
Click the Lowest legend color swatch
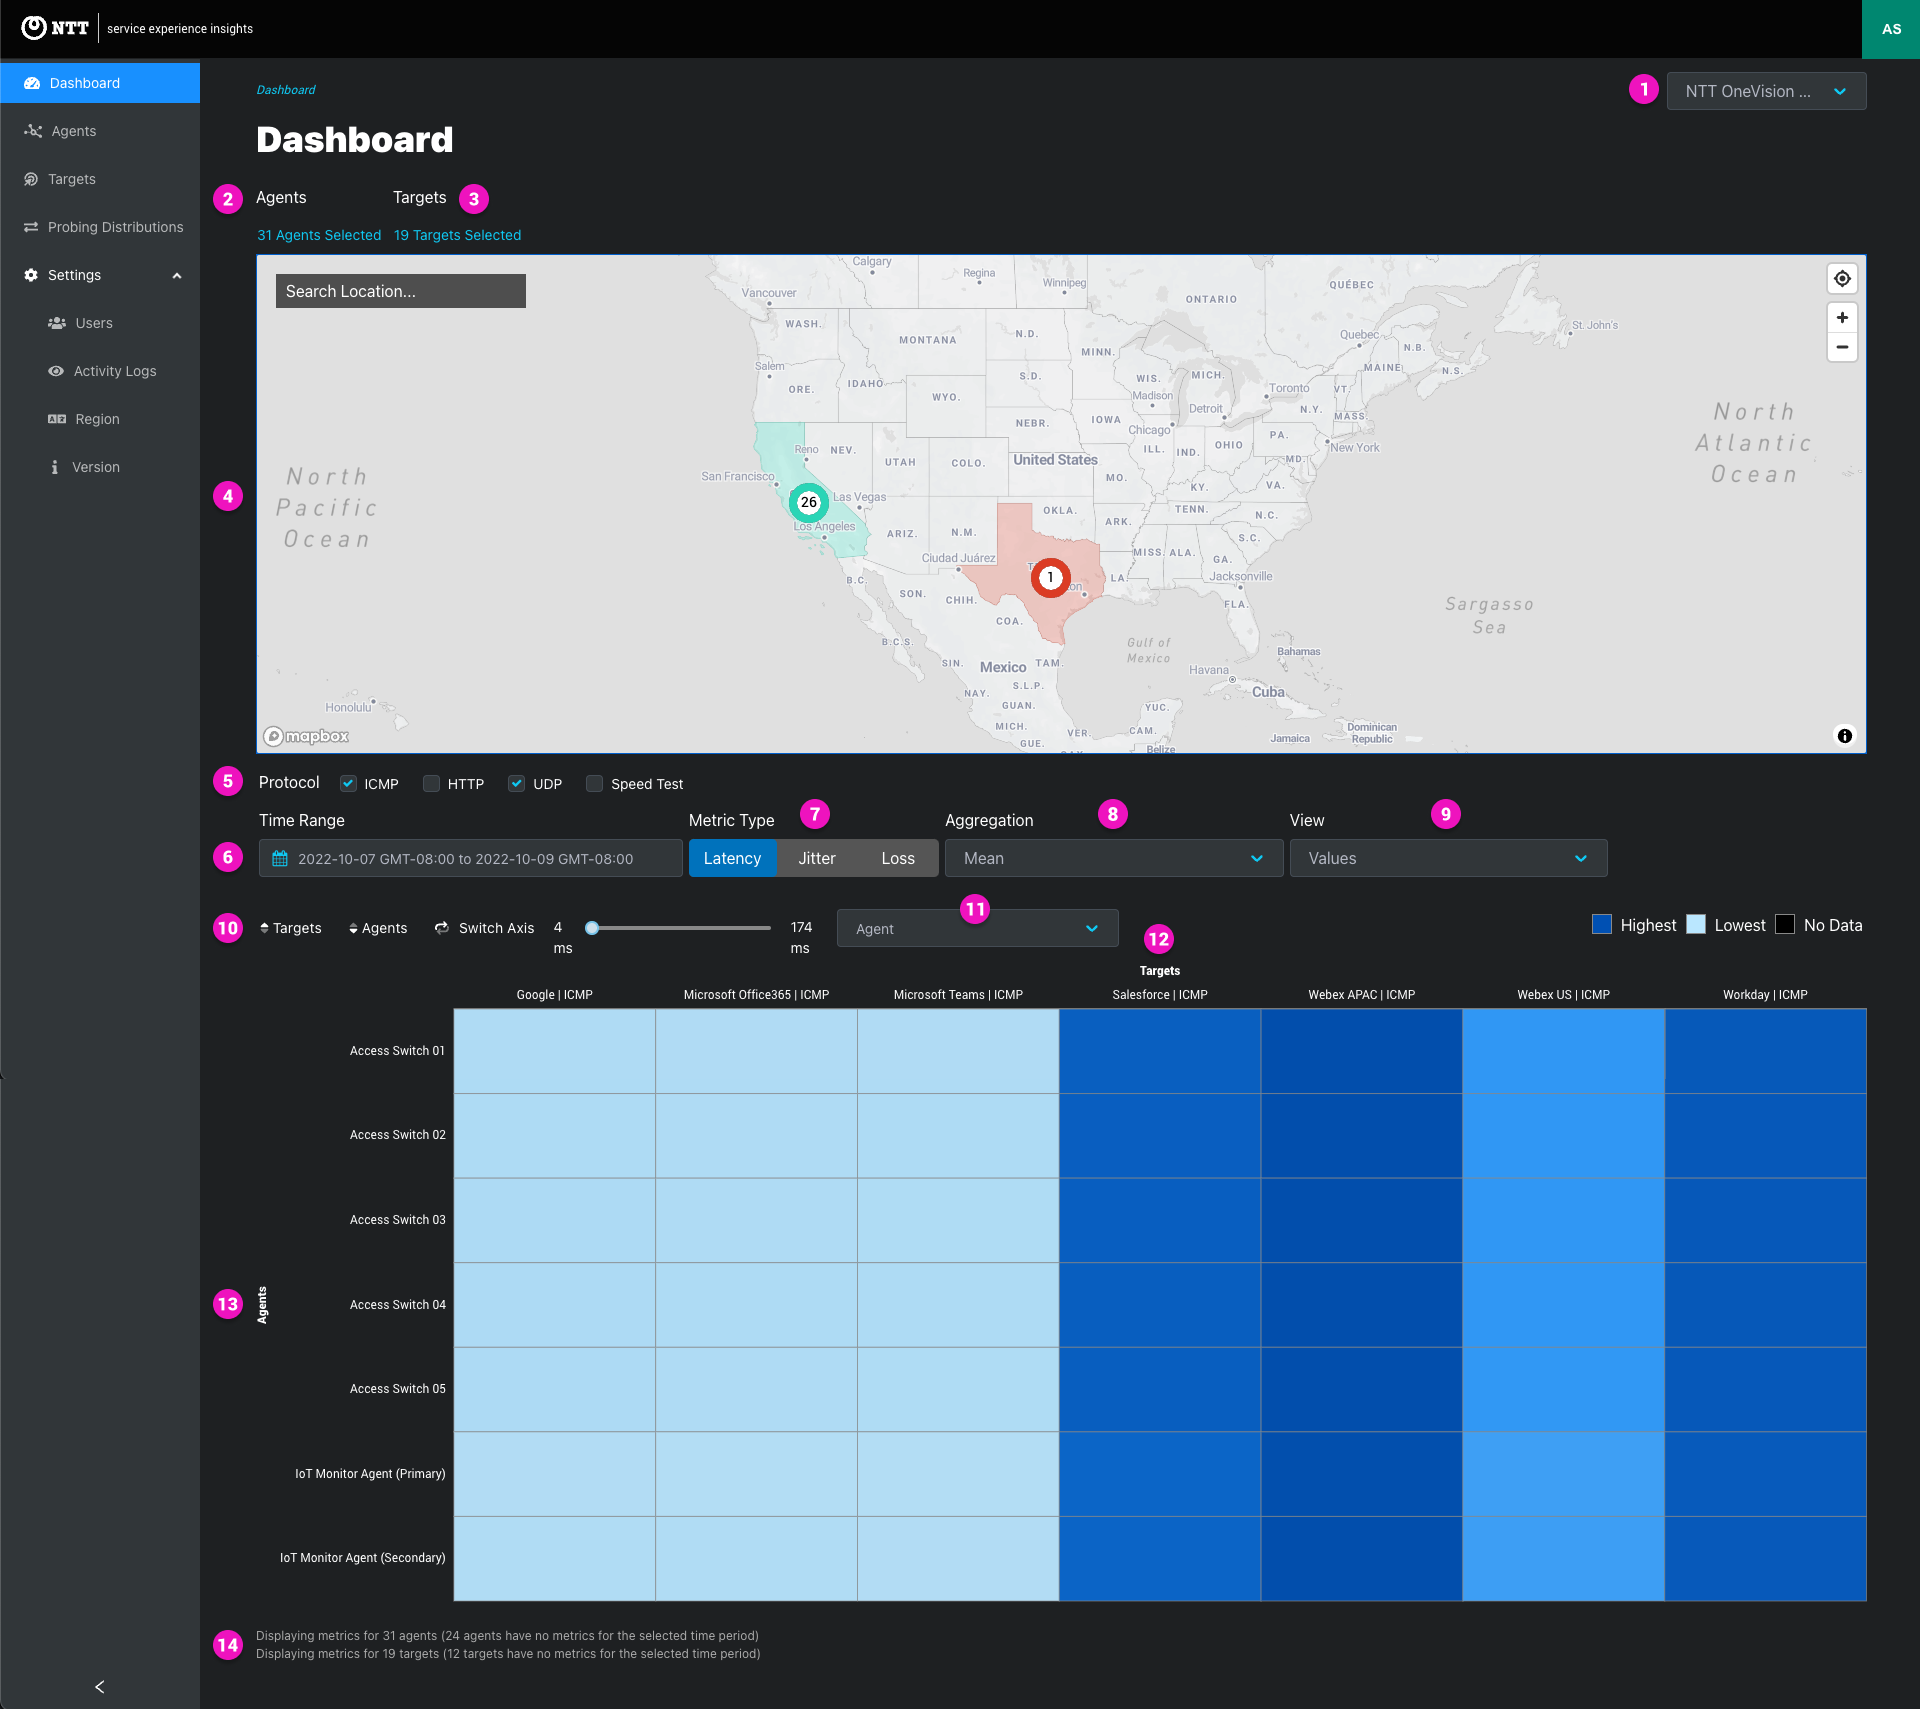click(1696, 925)
